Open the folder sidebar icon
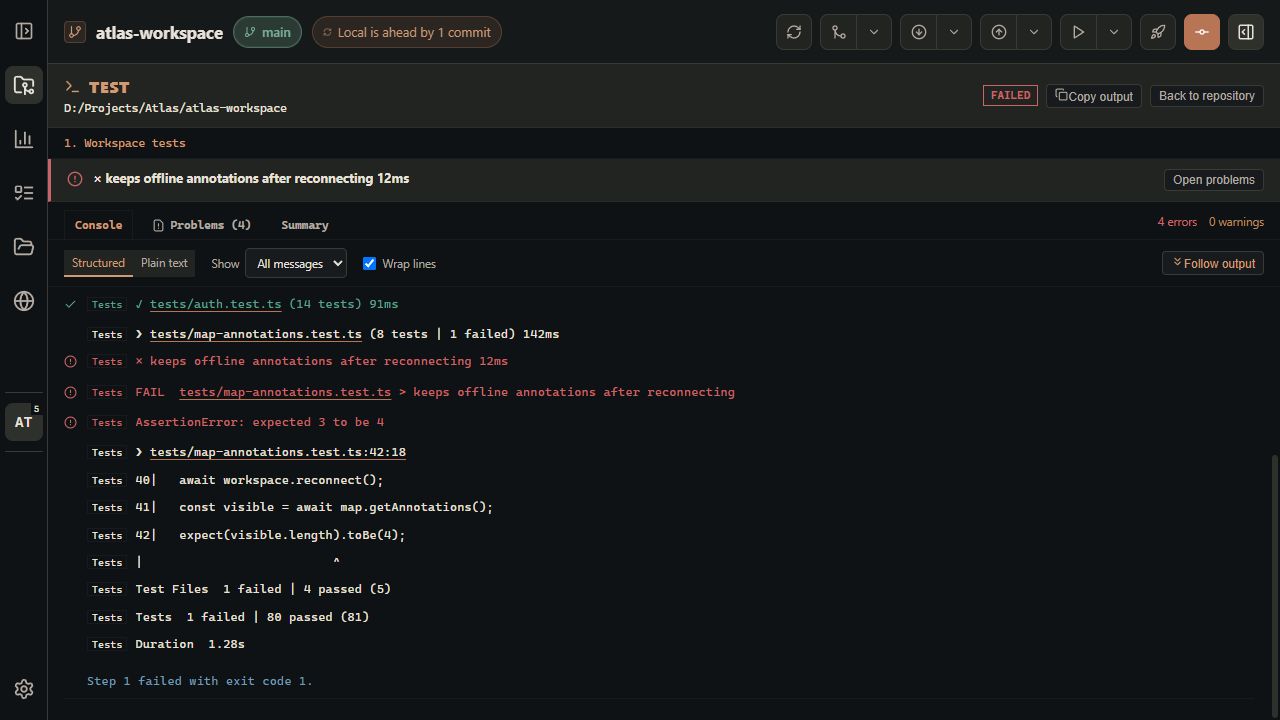Screen dimensions: 1280x720 click(x=24, y=247)
